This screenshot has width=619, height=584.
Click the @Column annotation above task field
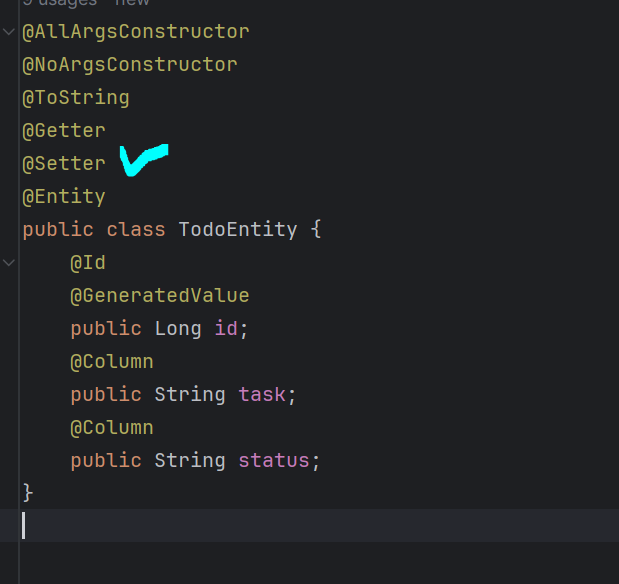coord(112,361)
